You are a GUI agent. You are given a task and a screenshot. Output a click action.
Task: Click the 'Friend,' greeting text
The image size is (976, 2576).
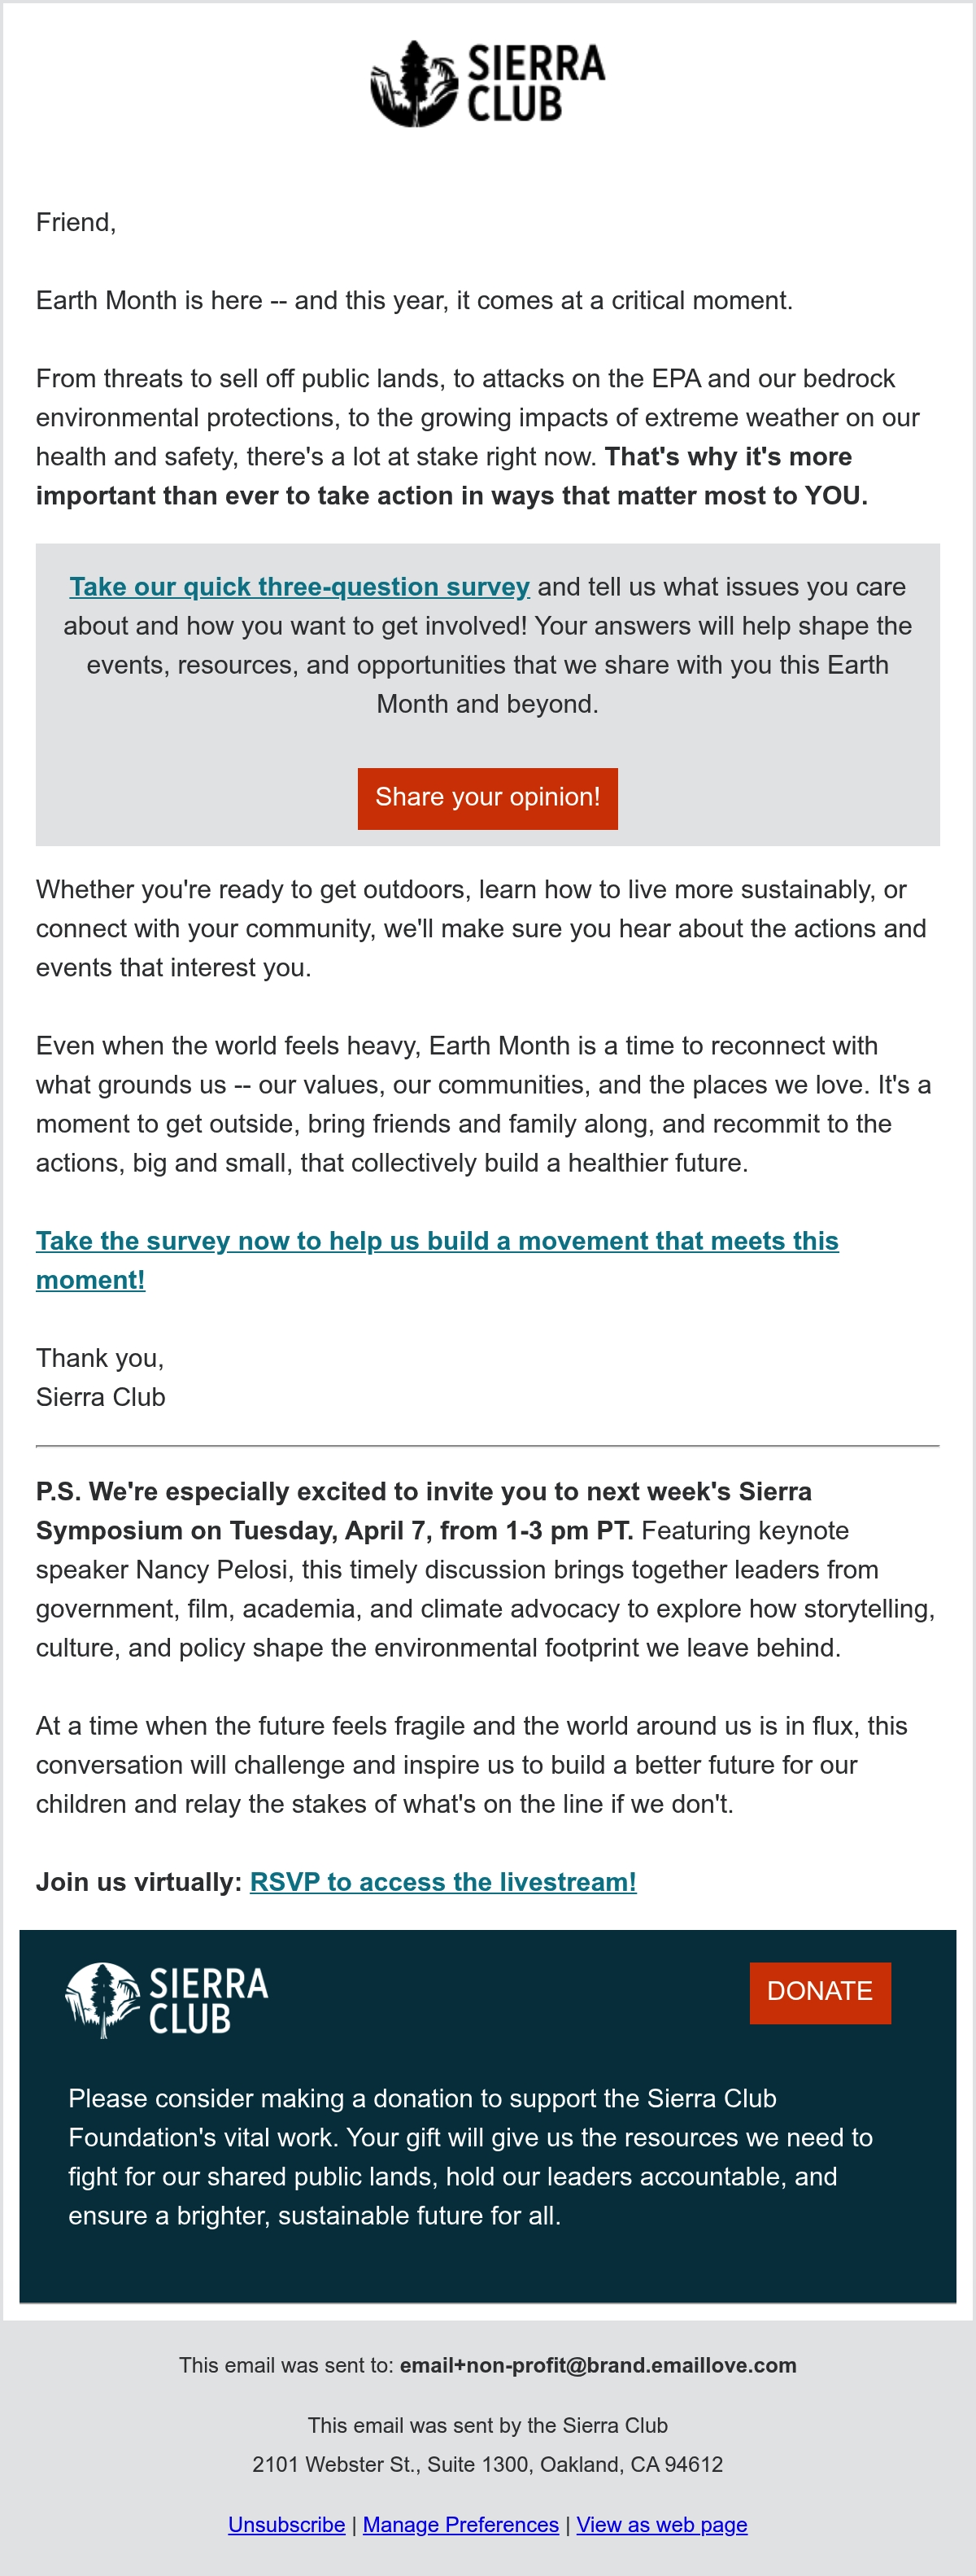click(76, 222)
